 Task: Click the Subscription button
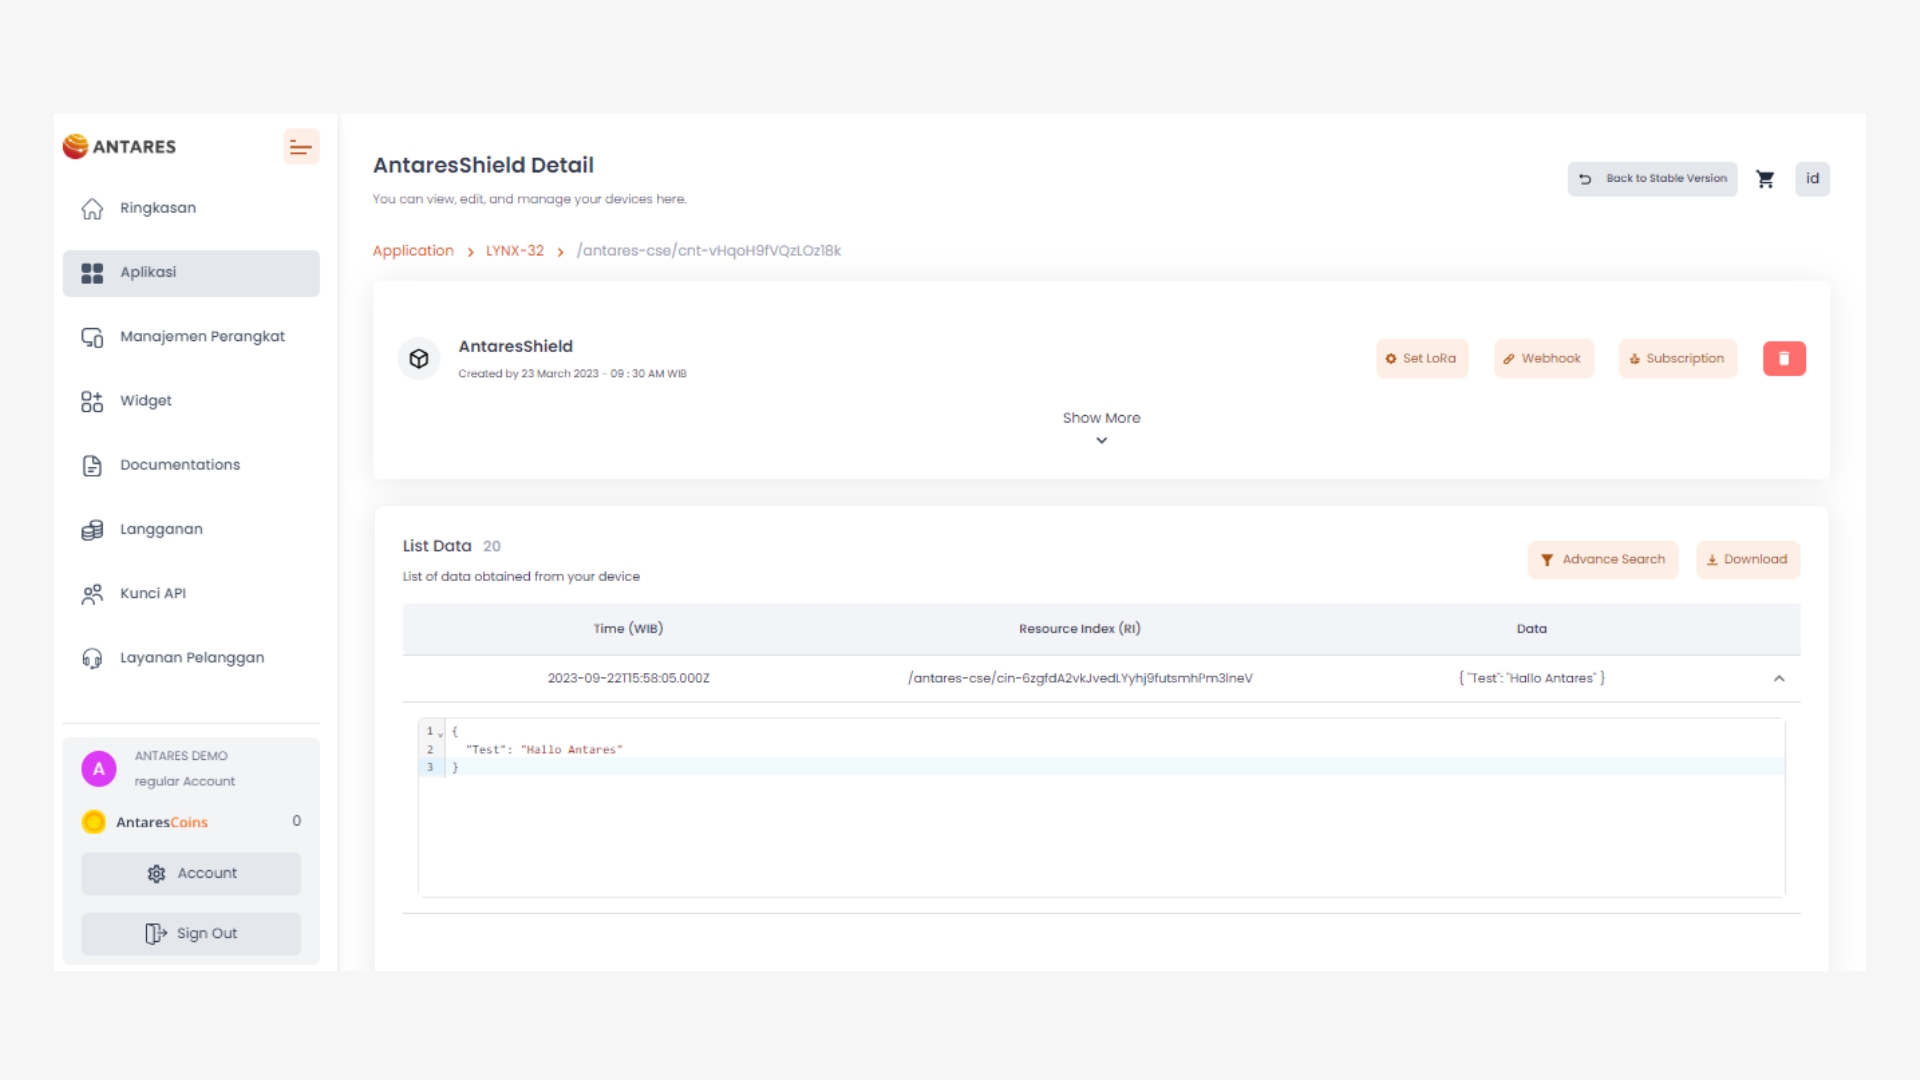[x=1677, y=359]
